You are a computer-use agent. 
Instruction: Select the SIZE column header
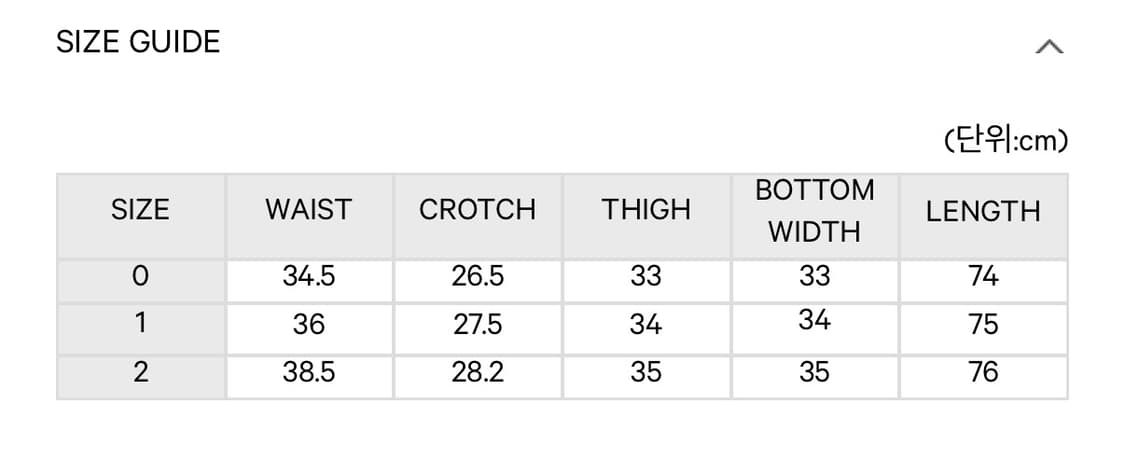(x=140, y=210)
